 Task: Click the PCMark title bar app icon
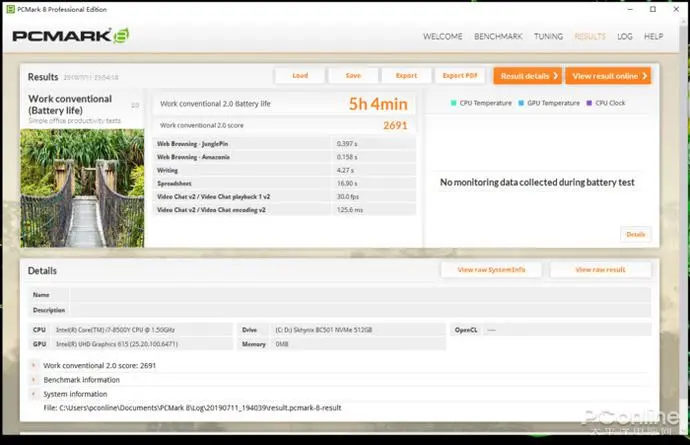10,8
